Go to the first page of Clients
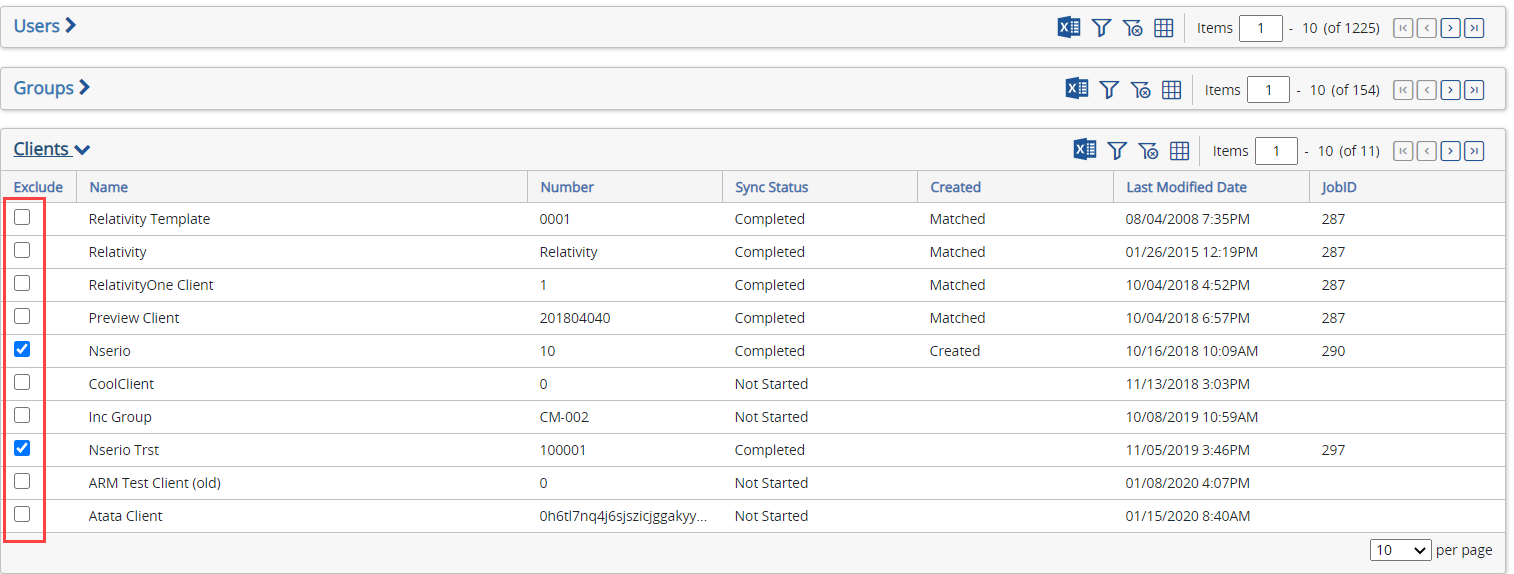This screenshot has height=574, width=1514. [1402, 151]
